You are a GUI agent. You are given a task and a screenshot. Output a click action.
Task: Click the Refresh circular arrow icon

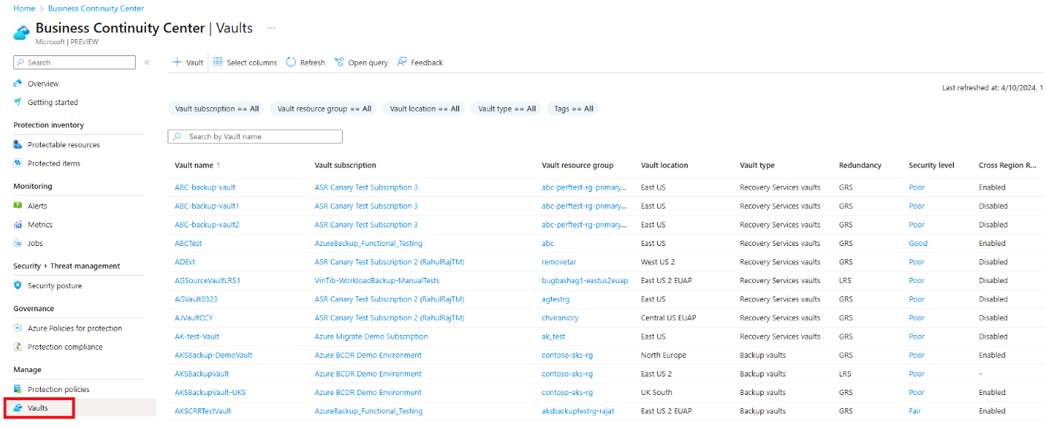[x=291, y=62]
